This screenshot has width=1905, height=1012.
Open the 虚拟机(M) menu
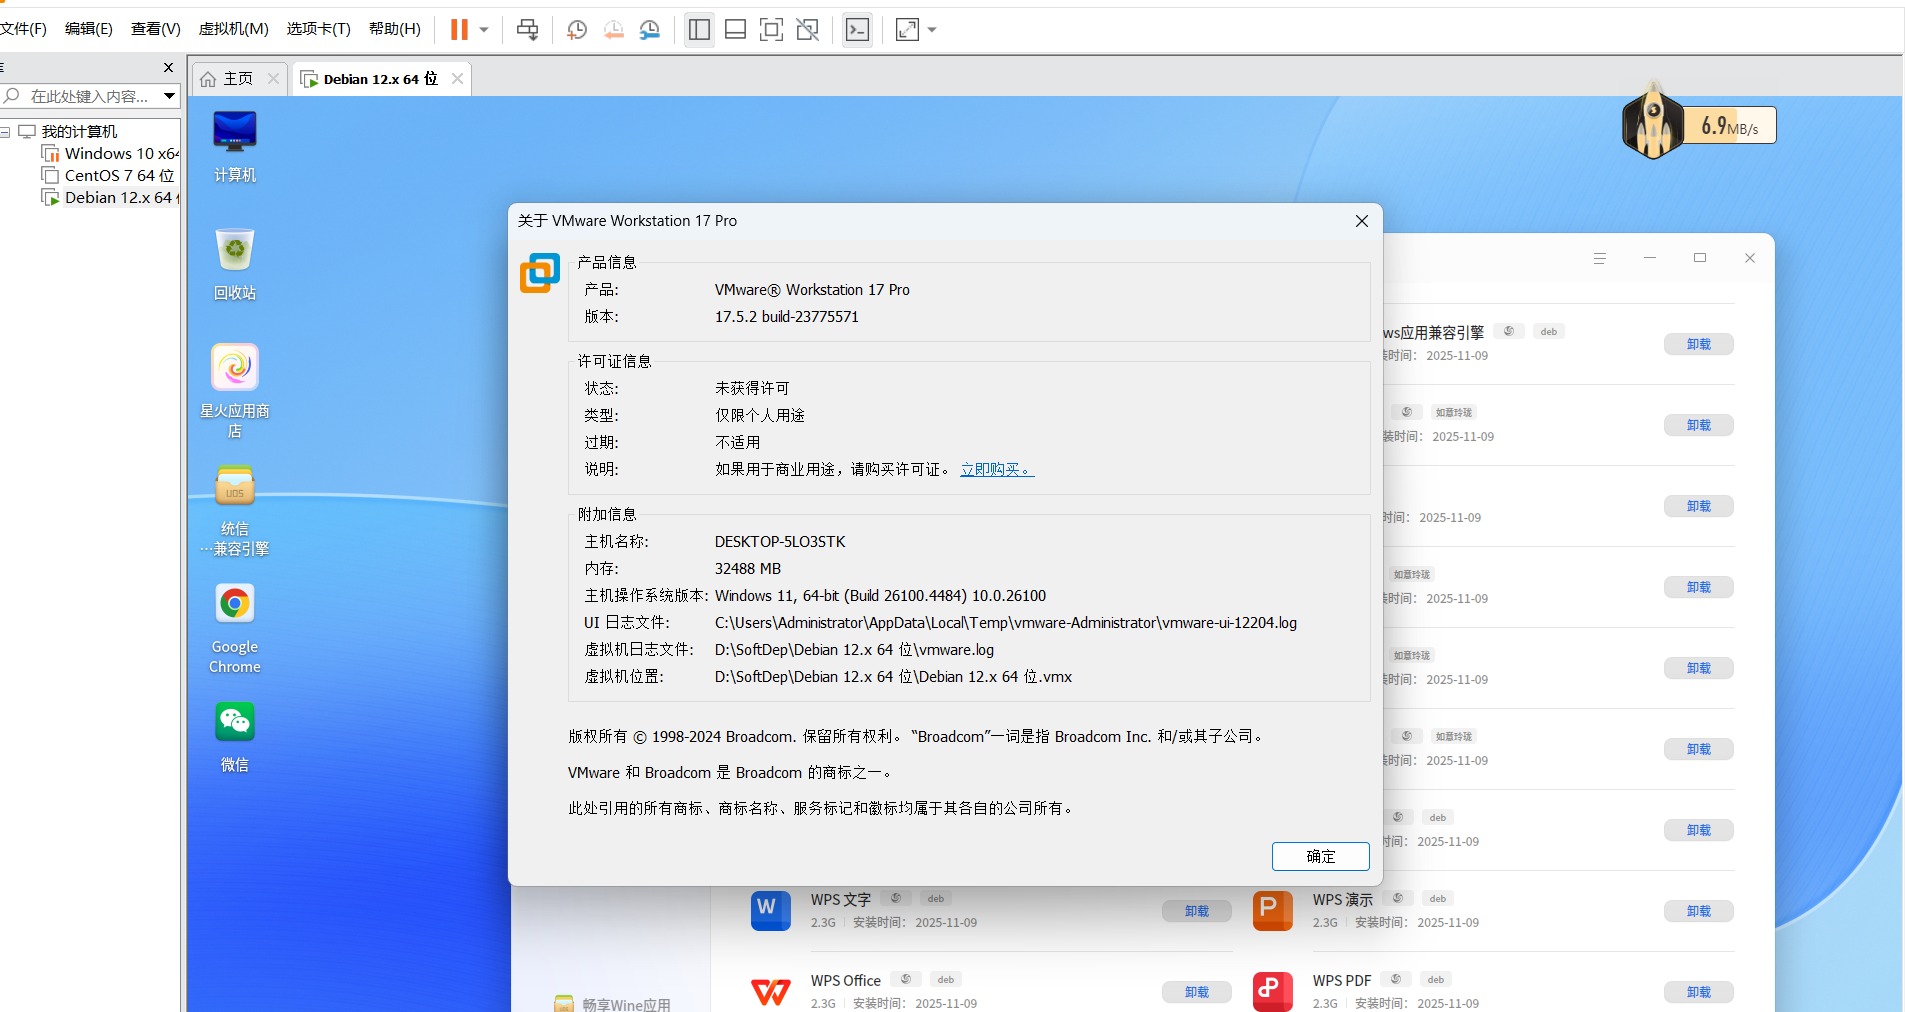(x=233, y=29)
